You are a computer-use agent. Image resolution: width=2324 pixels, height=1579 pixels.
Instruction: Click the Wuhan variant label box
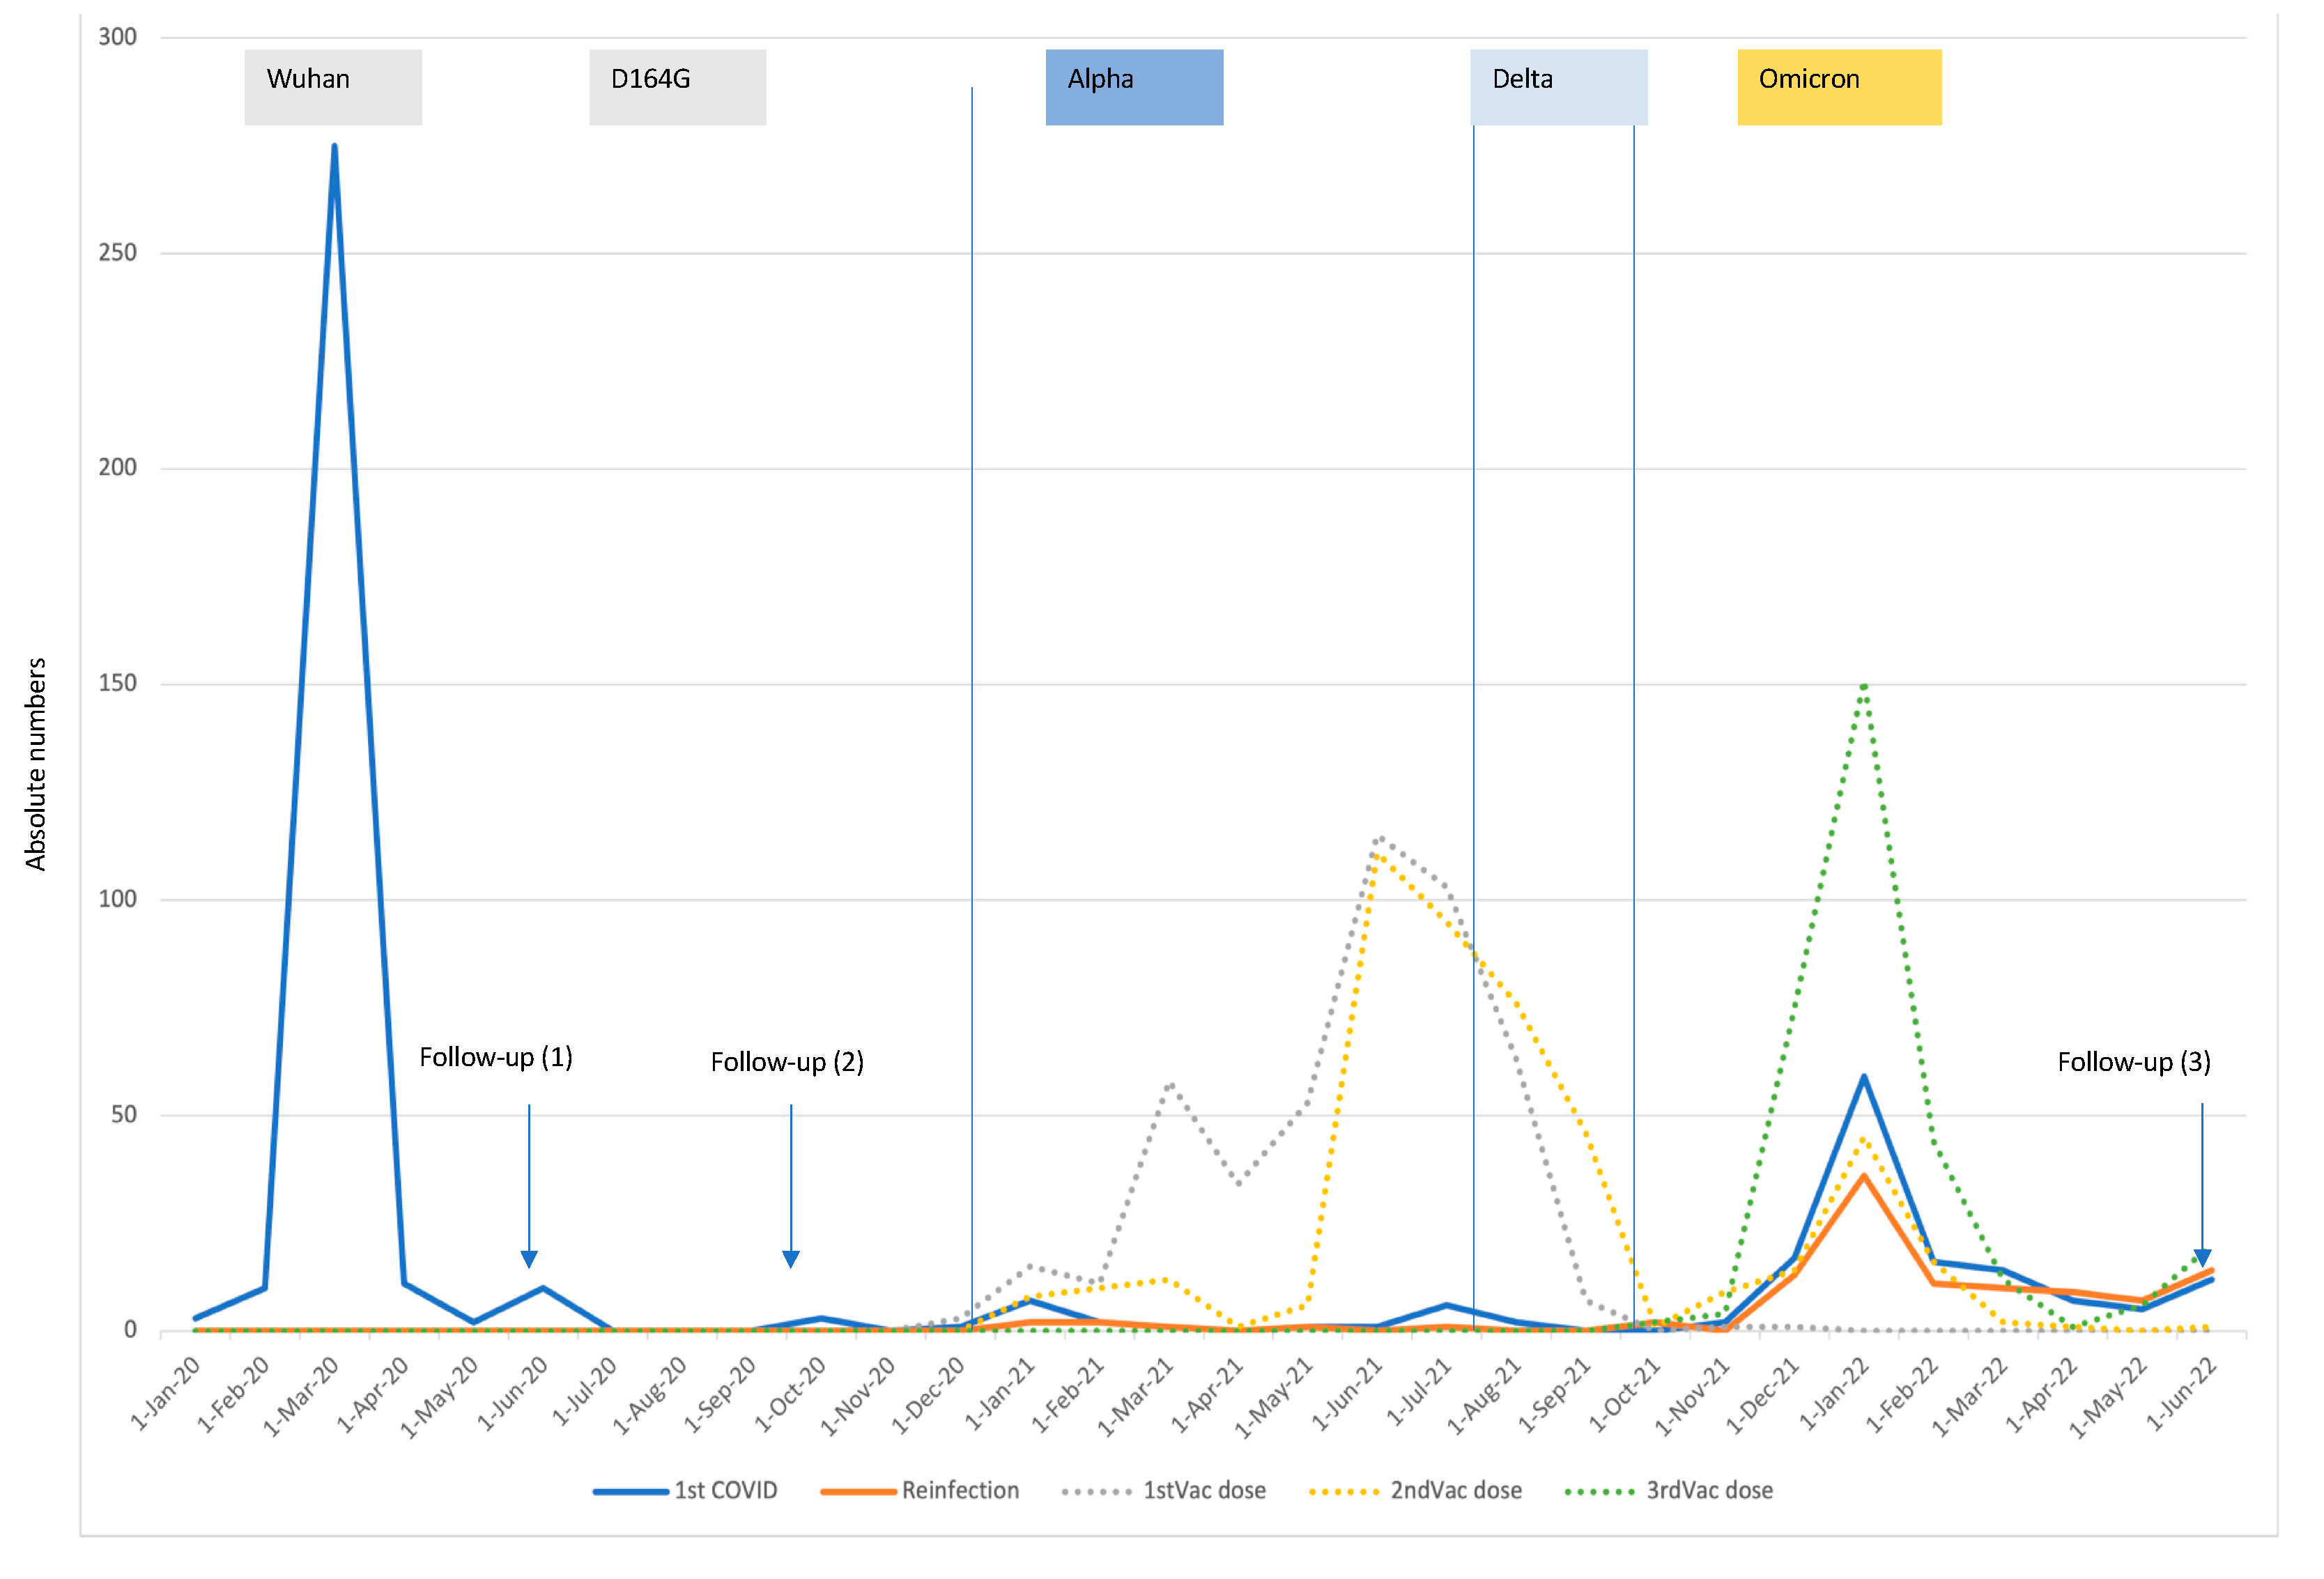(x=333, y=87)
